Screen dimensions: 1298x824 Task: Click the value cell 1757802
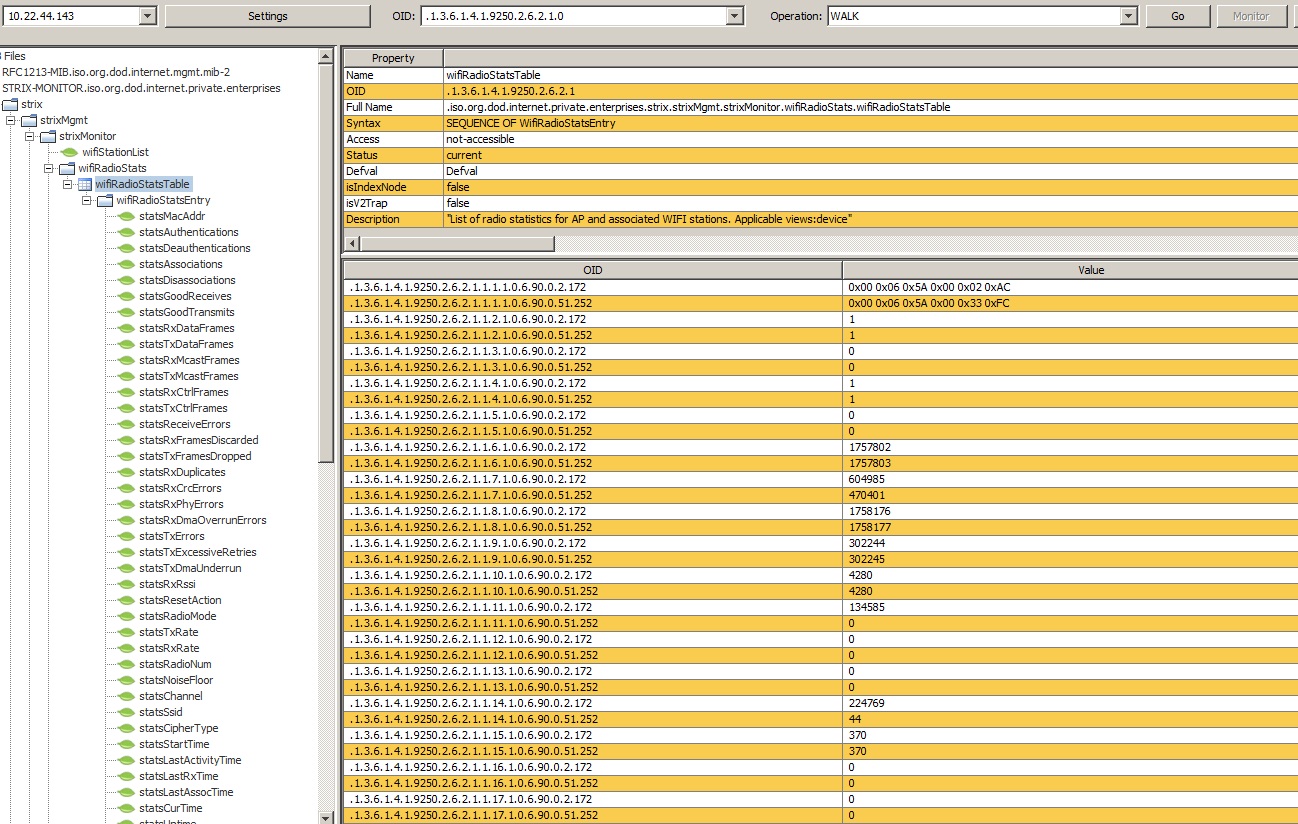pyautogui.click(x=1070, y=447)
